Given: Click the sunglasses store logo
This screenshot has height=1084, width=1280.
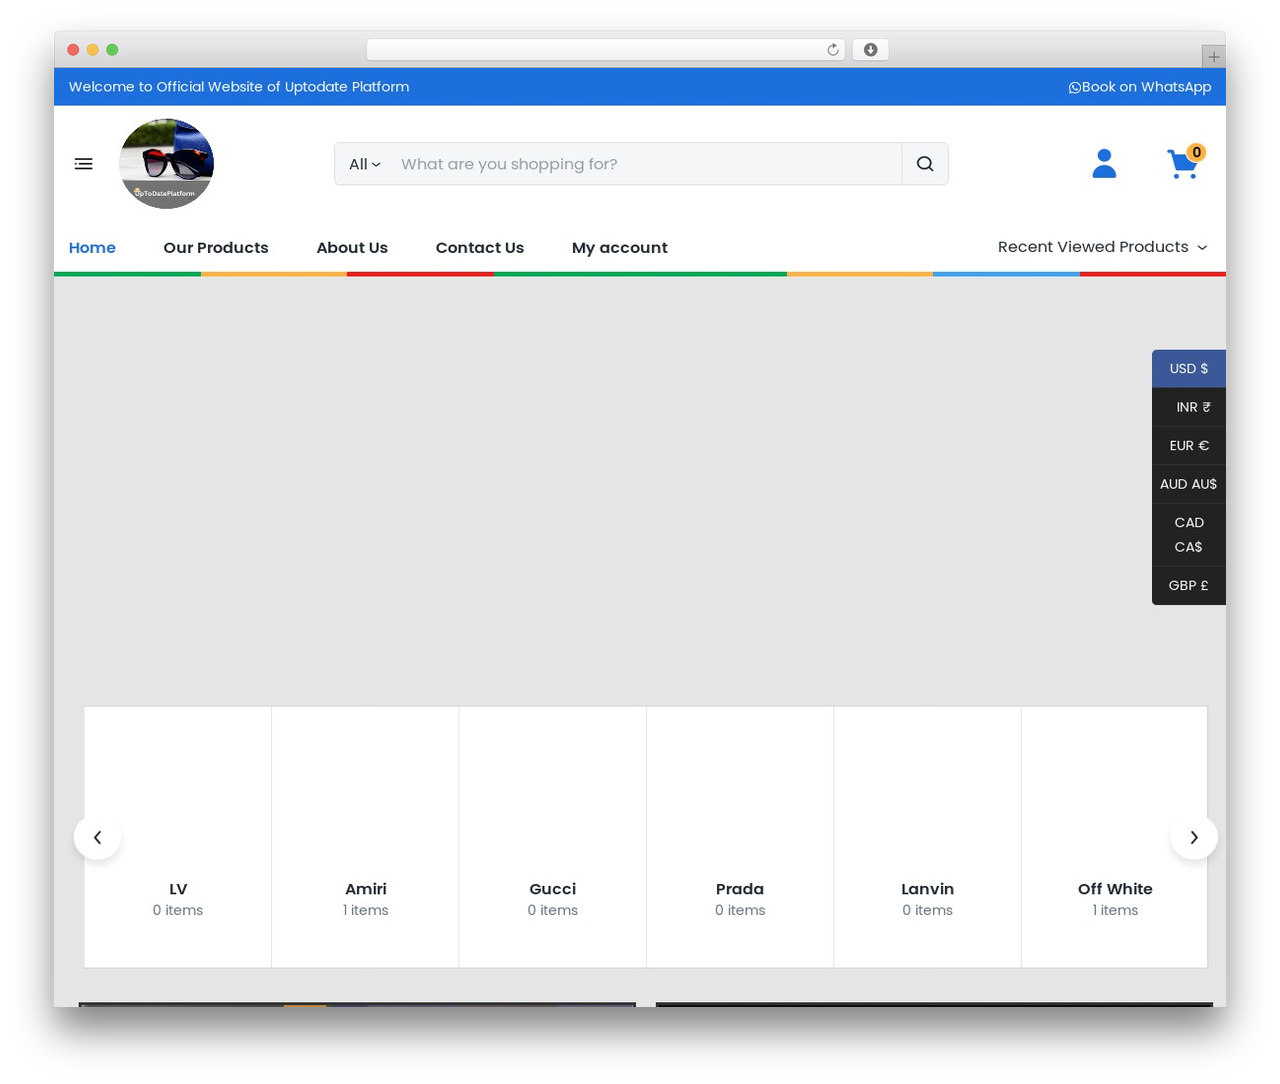Looking at the screenshot, I should tap(166, 164).
